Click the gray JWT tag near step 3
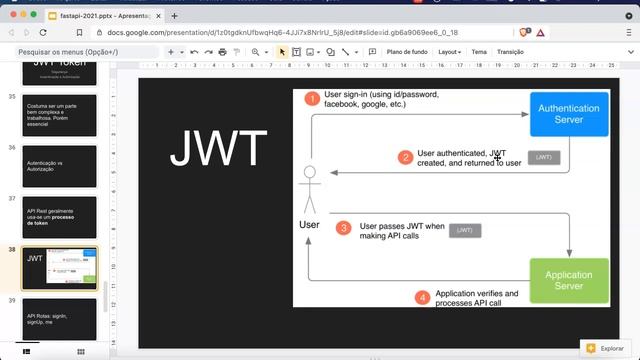Screen dimensions: 640x360 [x=465, y=231]
